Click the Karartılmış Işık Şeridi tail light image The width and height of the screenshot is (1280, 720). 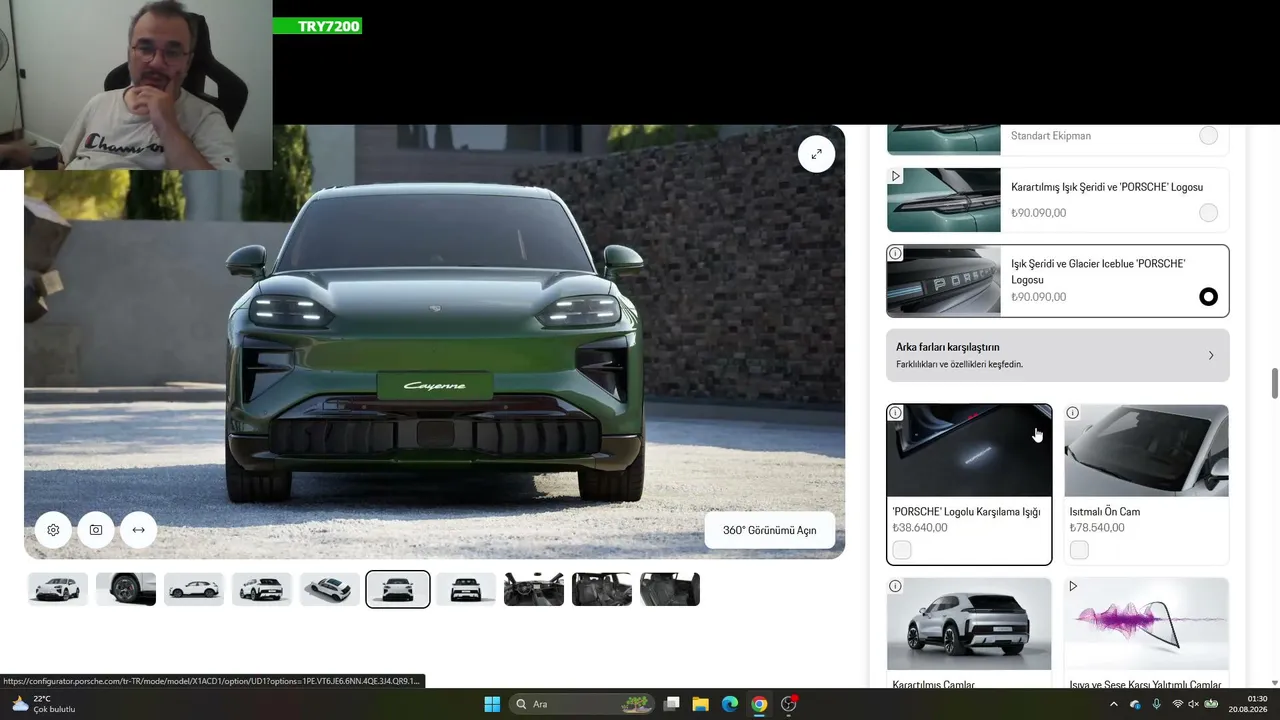pos(944,200)
